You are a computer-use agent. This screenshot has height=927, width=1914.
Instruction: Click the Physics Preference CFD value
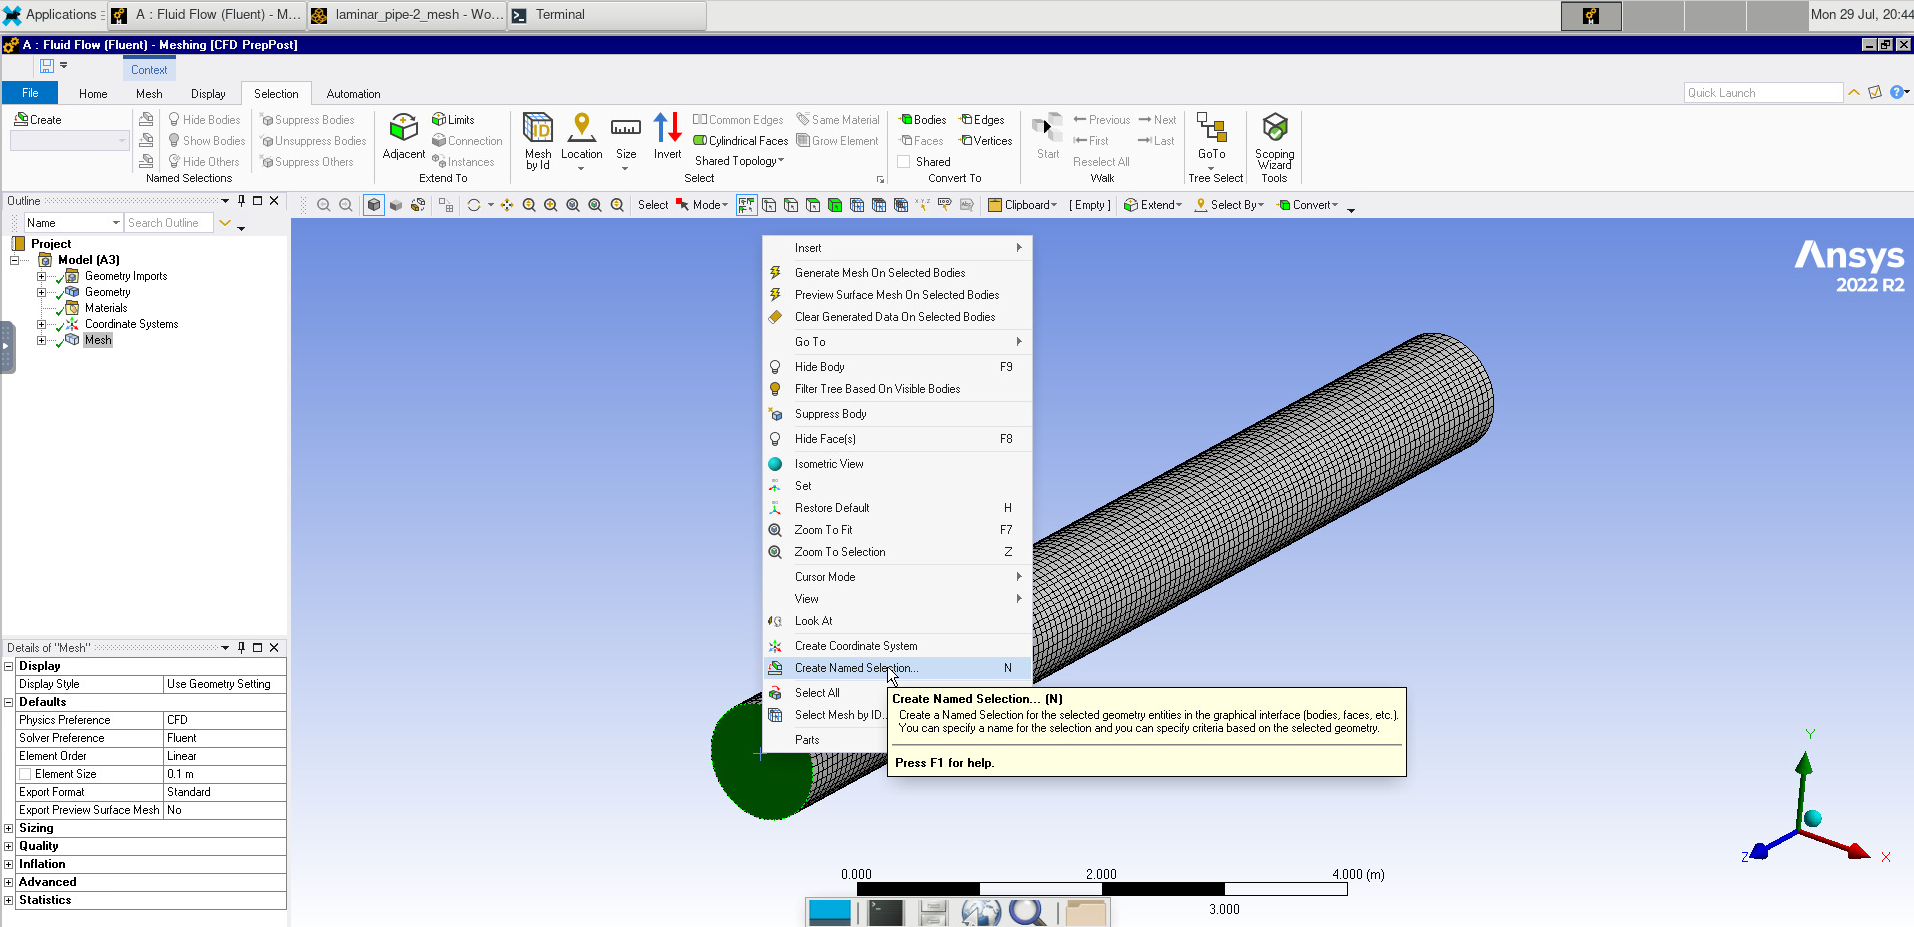click(x=225, y=720)
